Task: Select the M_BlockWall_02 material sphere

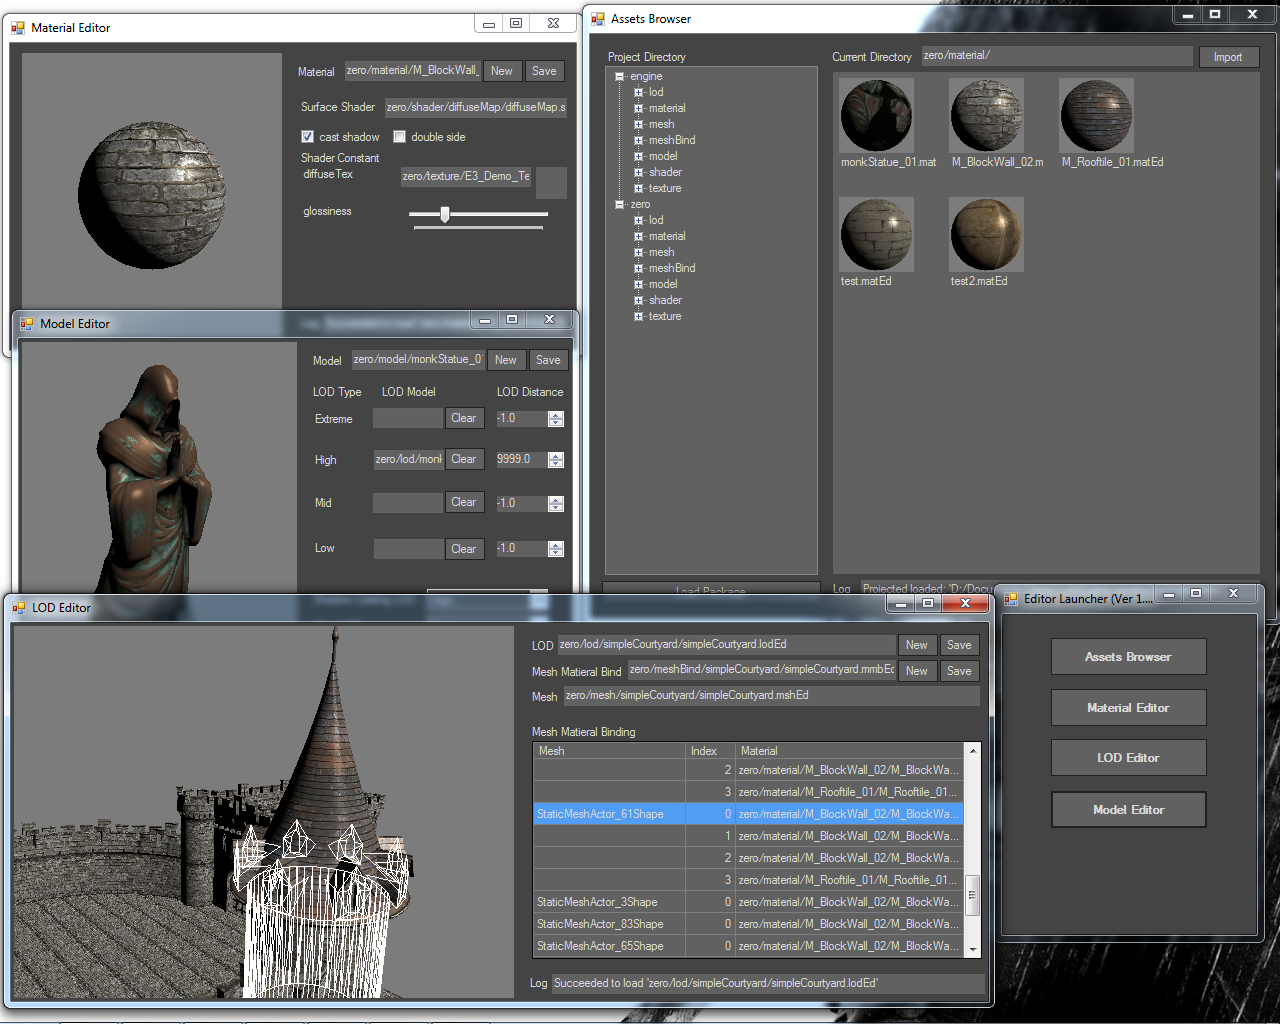Action: point(986,116)
